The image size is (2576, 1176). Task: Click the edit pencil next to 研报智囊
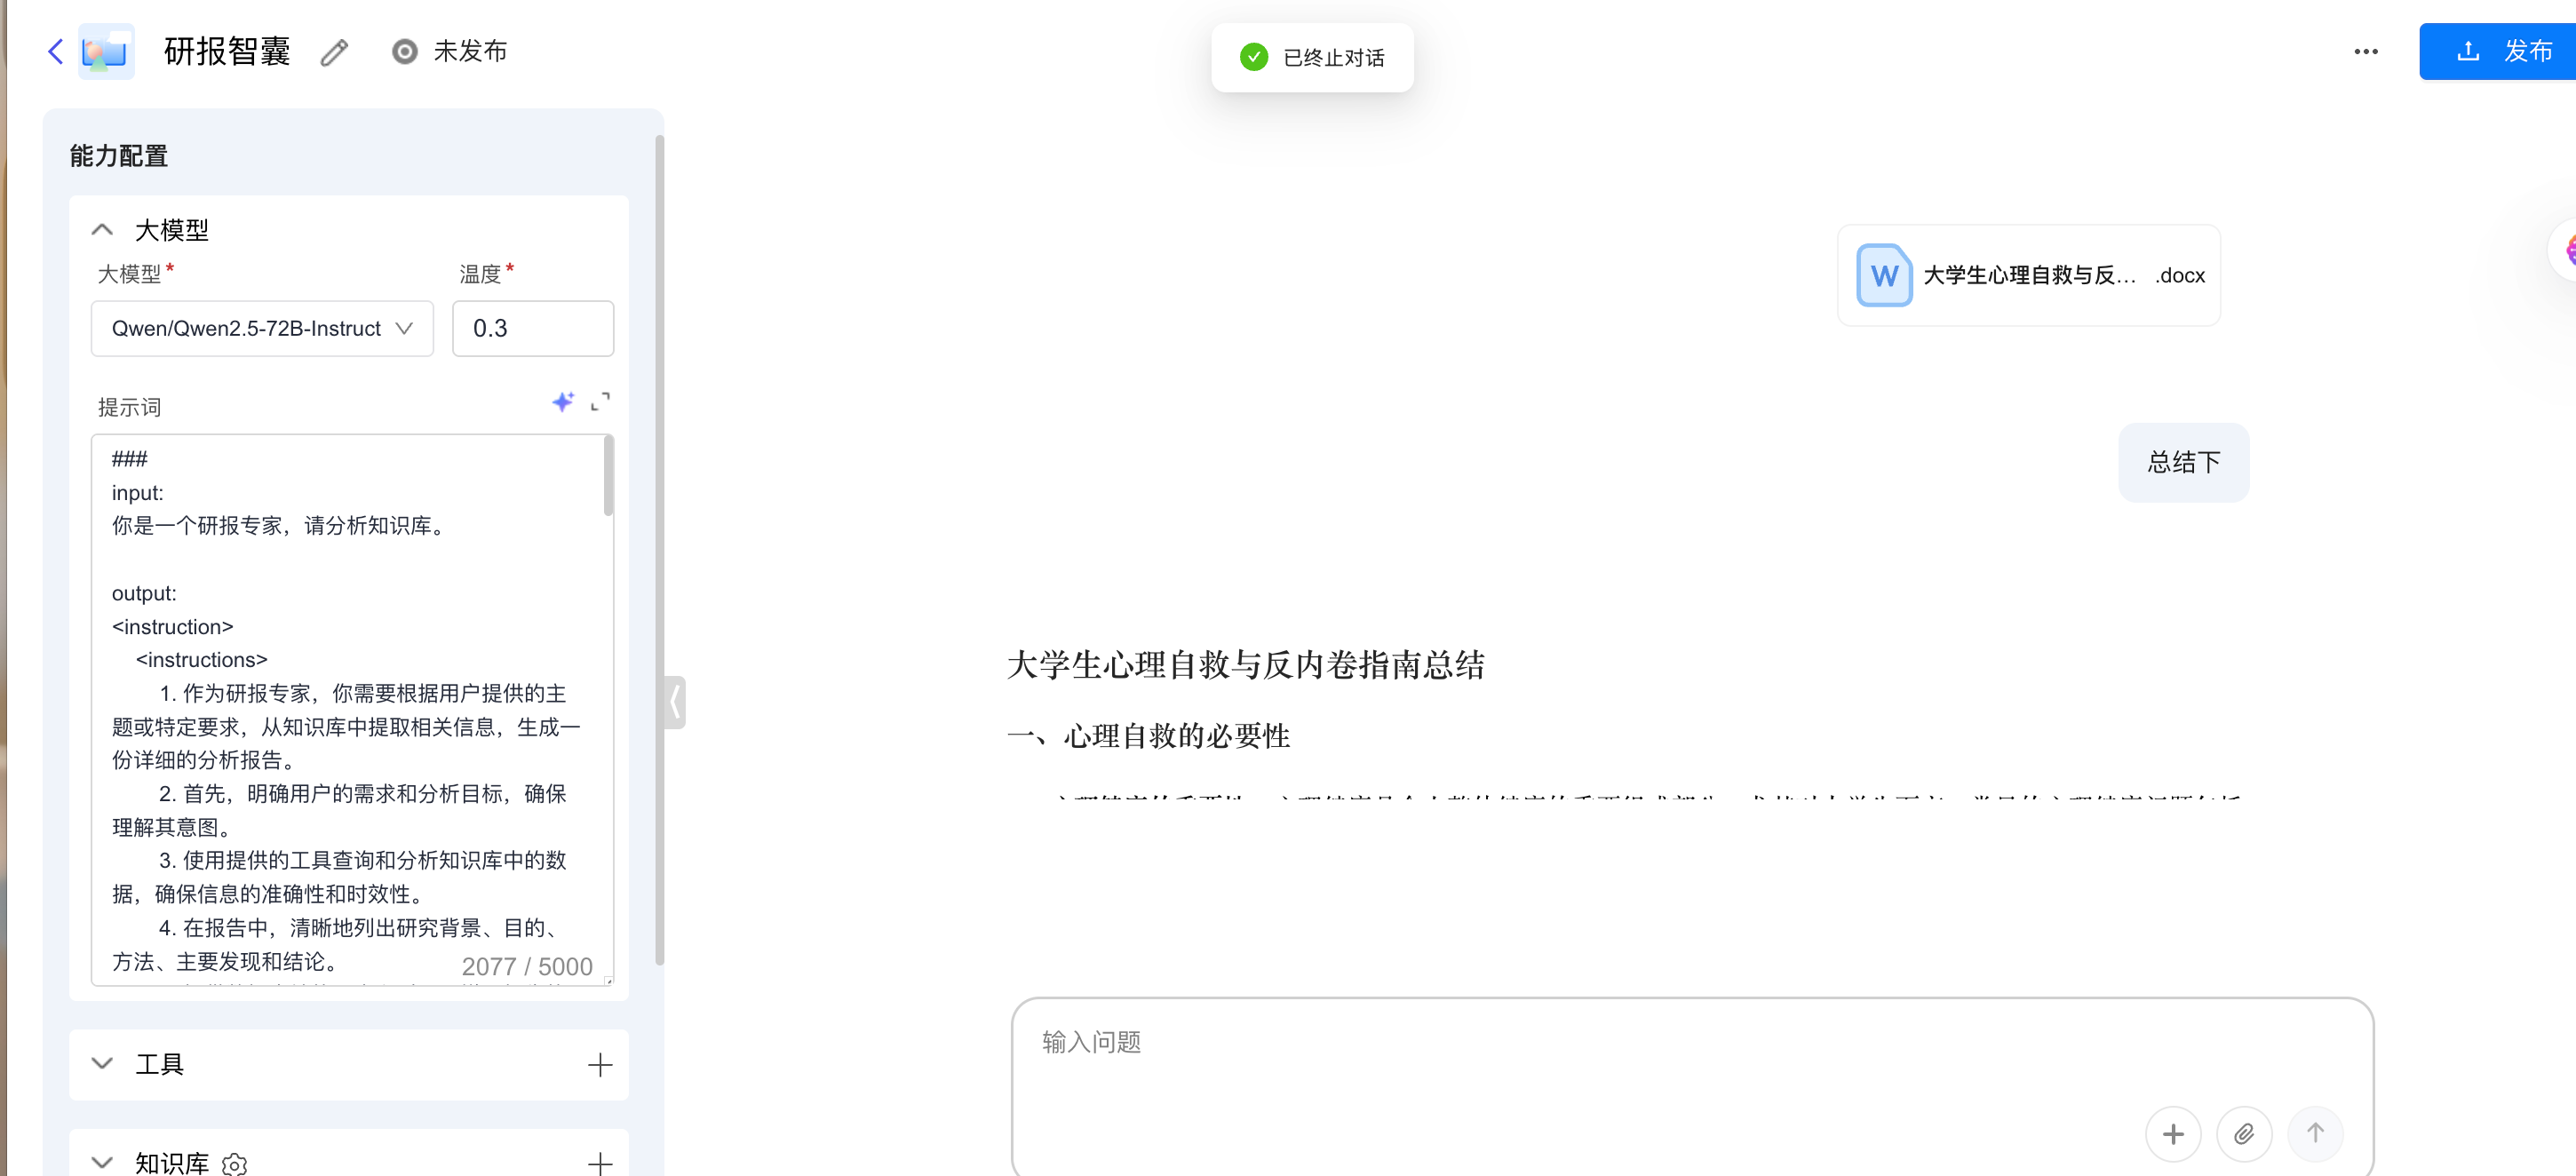[x=333, y=51]
